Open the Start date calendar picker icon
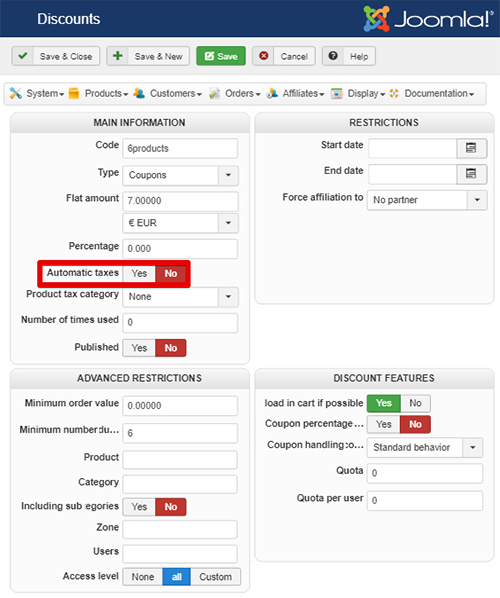The image size is (500, 598). 471,148
